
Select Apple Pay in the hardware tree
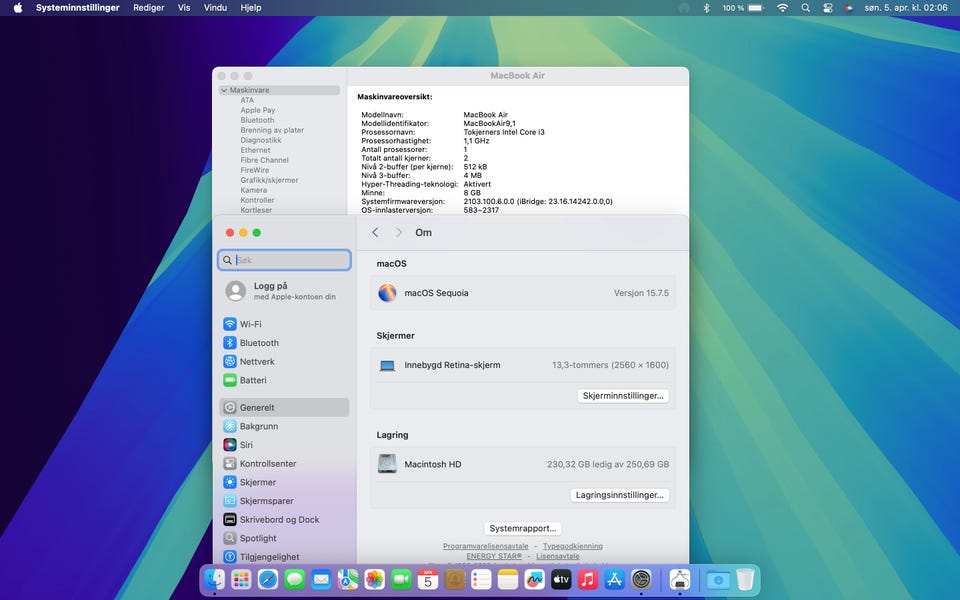coord(258,110)
